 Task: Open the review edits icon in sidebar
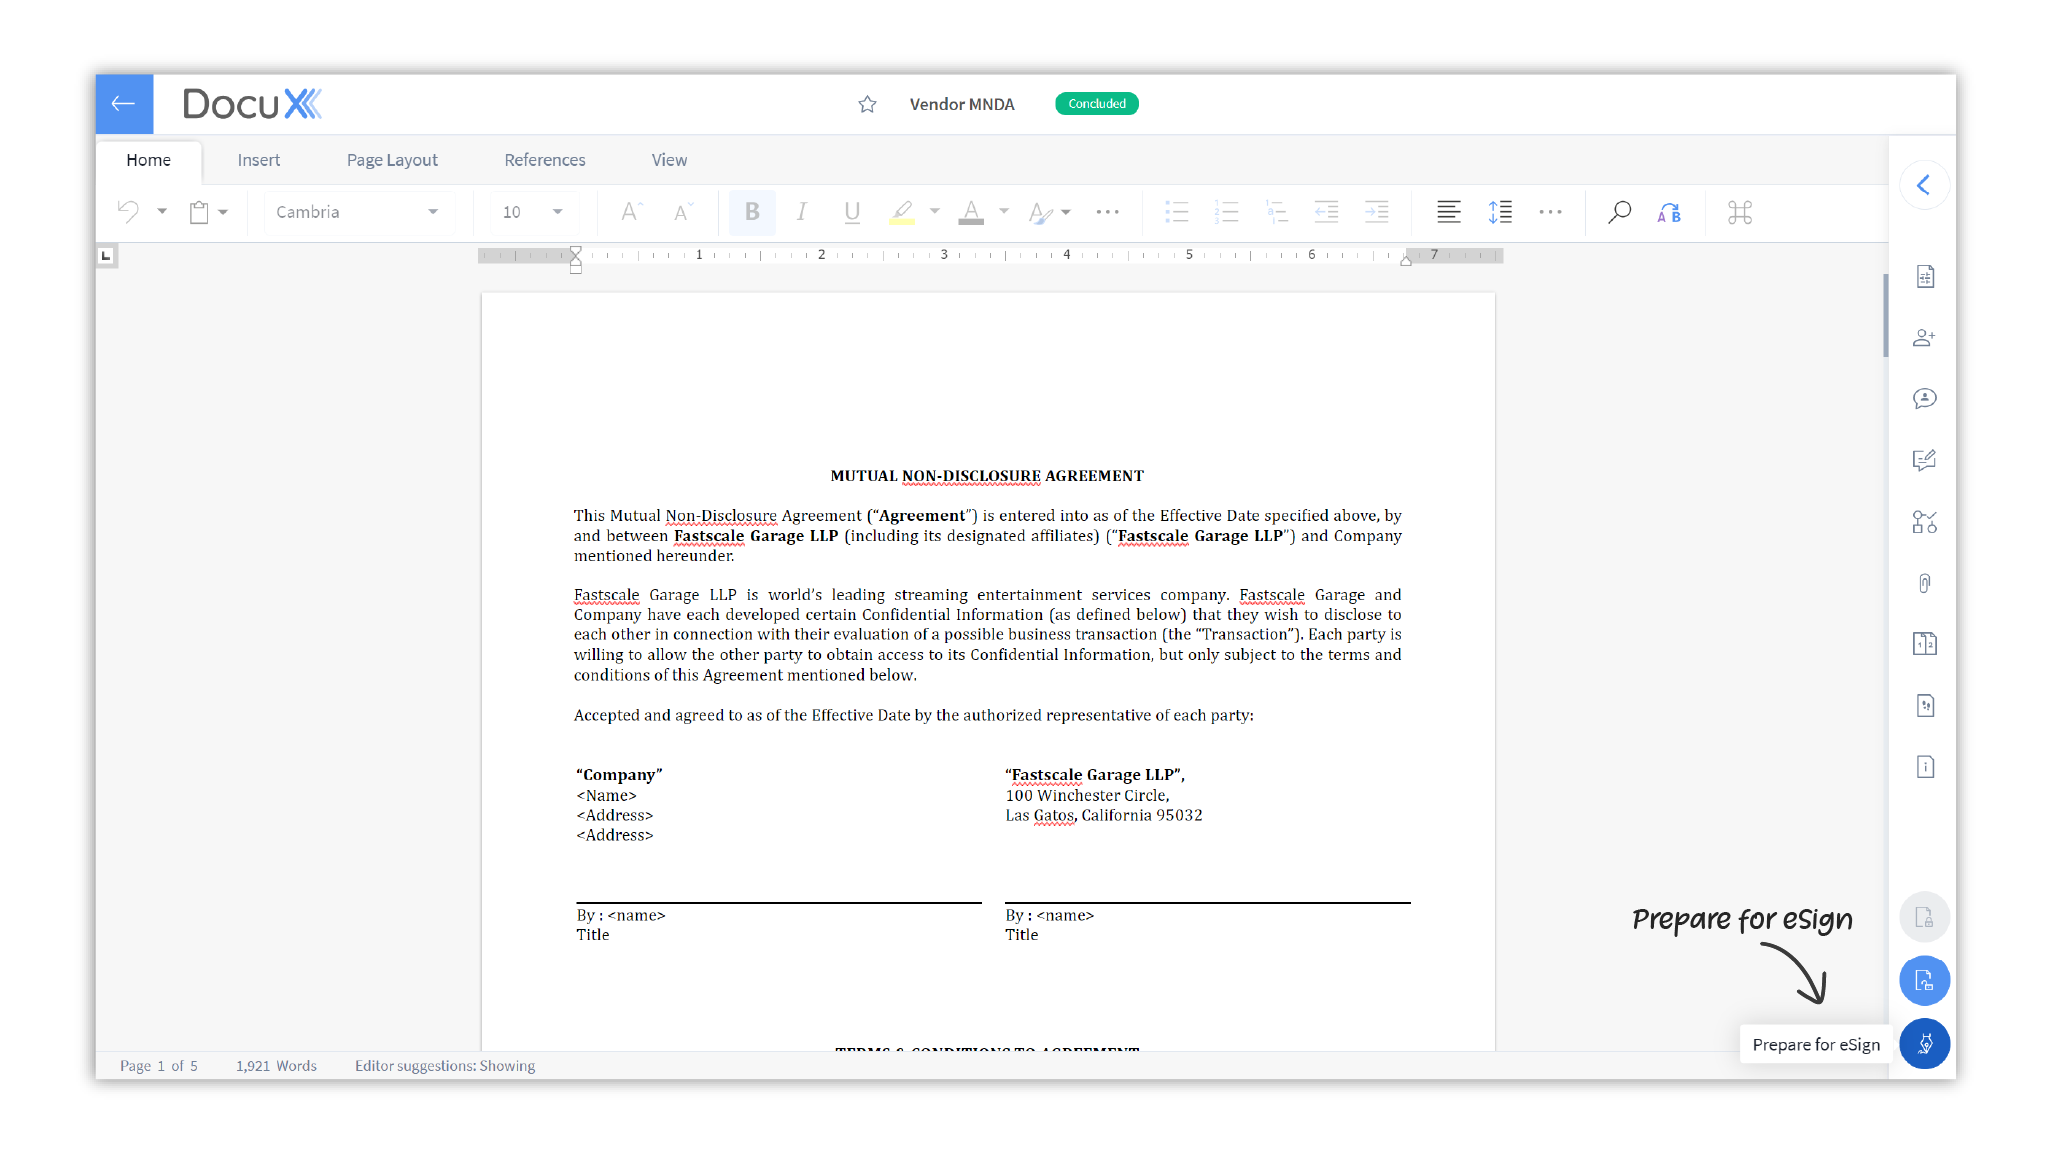pyautogui.click(x=1925, y=460)
